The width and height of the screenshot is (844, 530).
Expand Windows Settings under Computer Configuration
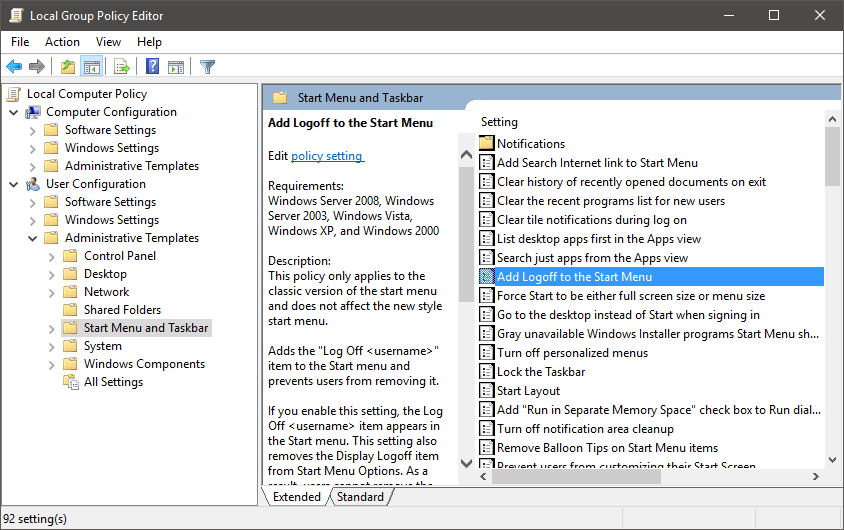tap(33, 149)
